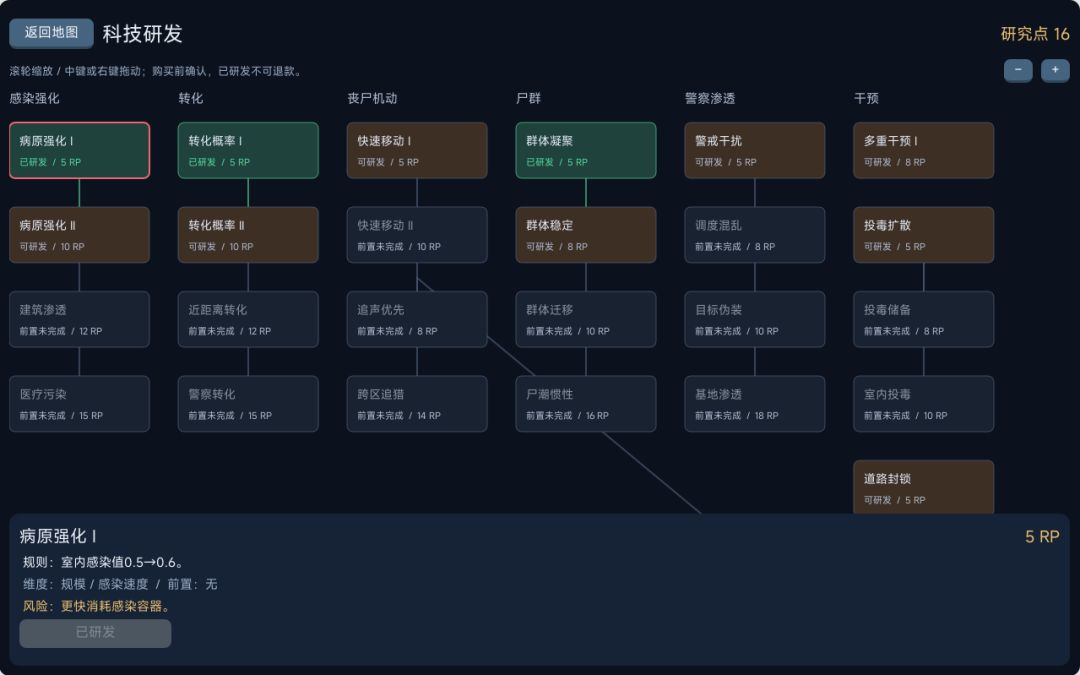Screen dimensions: 1080x675
Task: Click the 尸群 column header
Action: click(528, 98)
